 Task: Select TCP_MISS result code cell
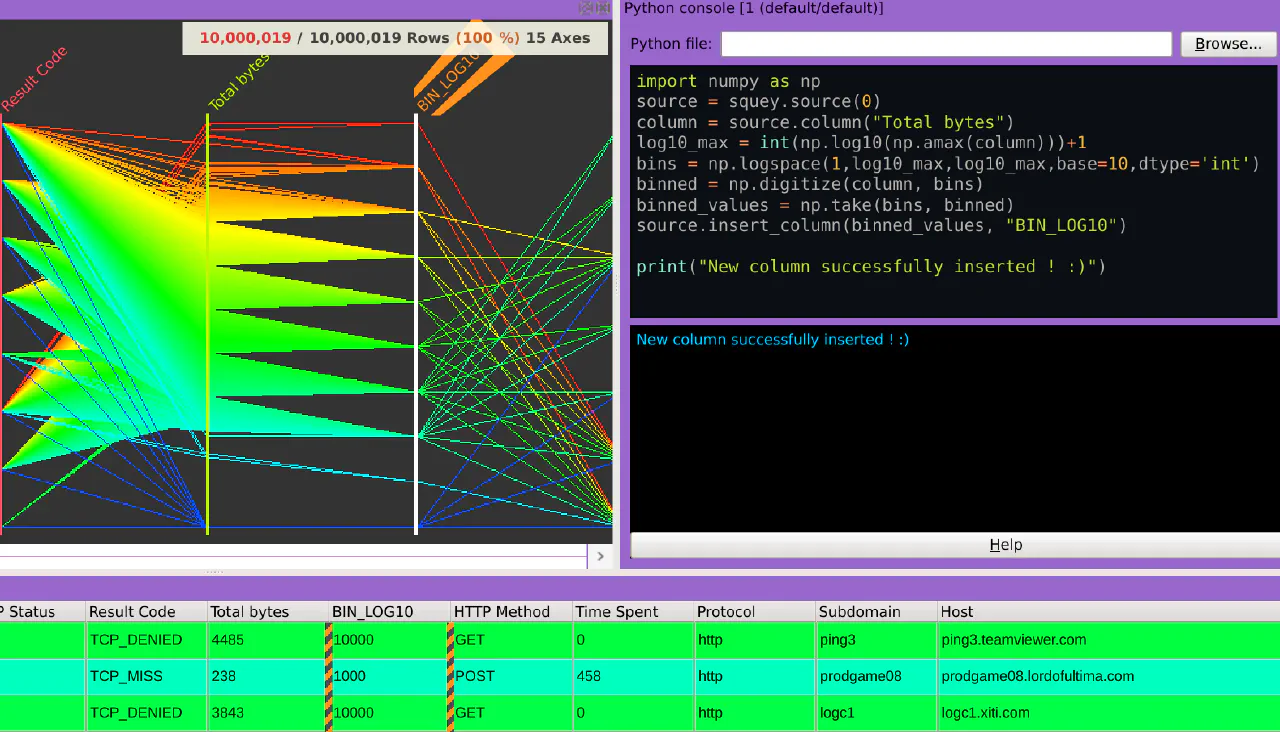[146, 676]
